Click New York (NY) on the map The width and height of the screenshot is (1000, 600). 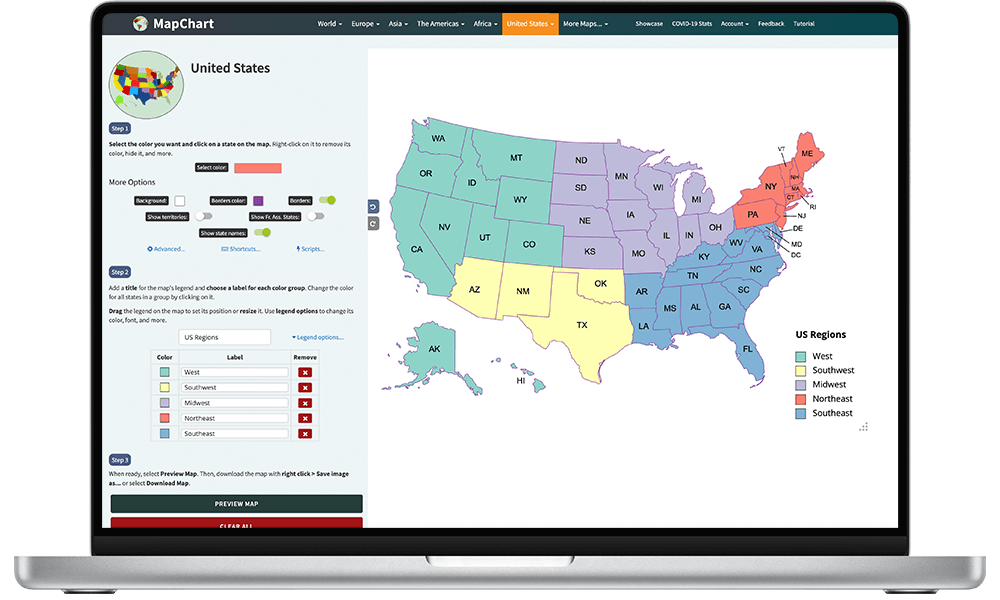pos(770,187)
